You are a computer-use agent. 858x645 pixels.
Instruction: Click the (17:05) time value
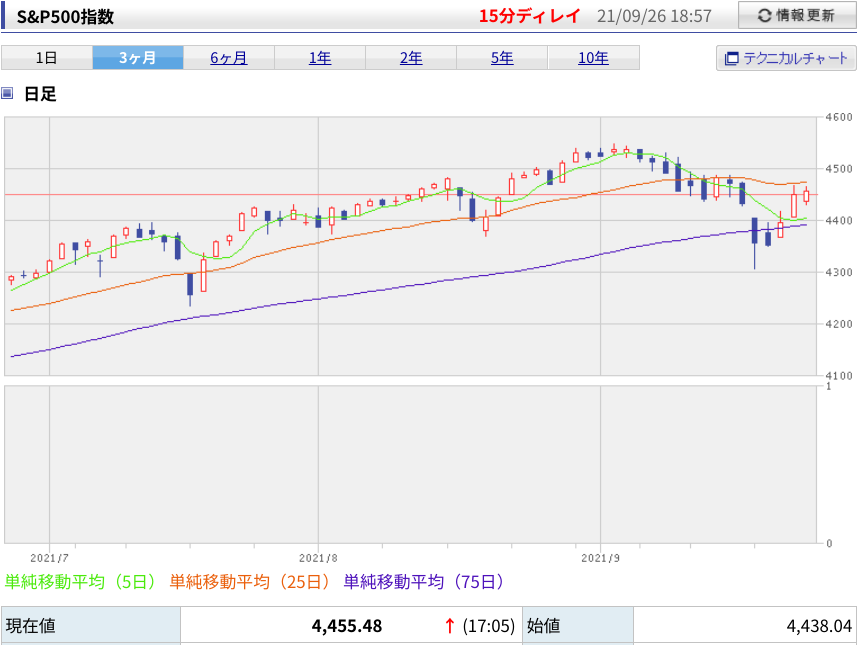click(x=489, y=626)
